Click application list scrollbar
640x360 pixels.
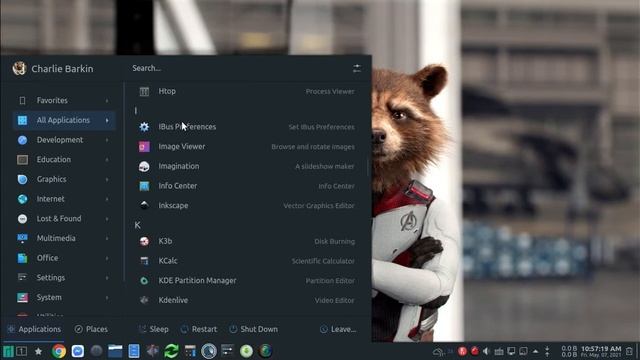(368, 167)
